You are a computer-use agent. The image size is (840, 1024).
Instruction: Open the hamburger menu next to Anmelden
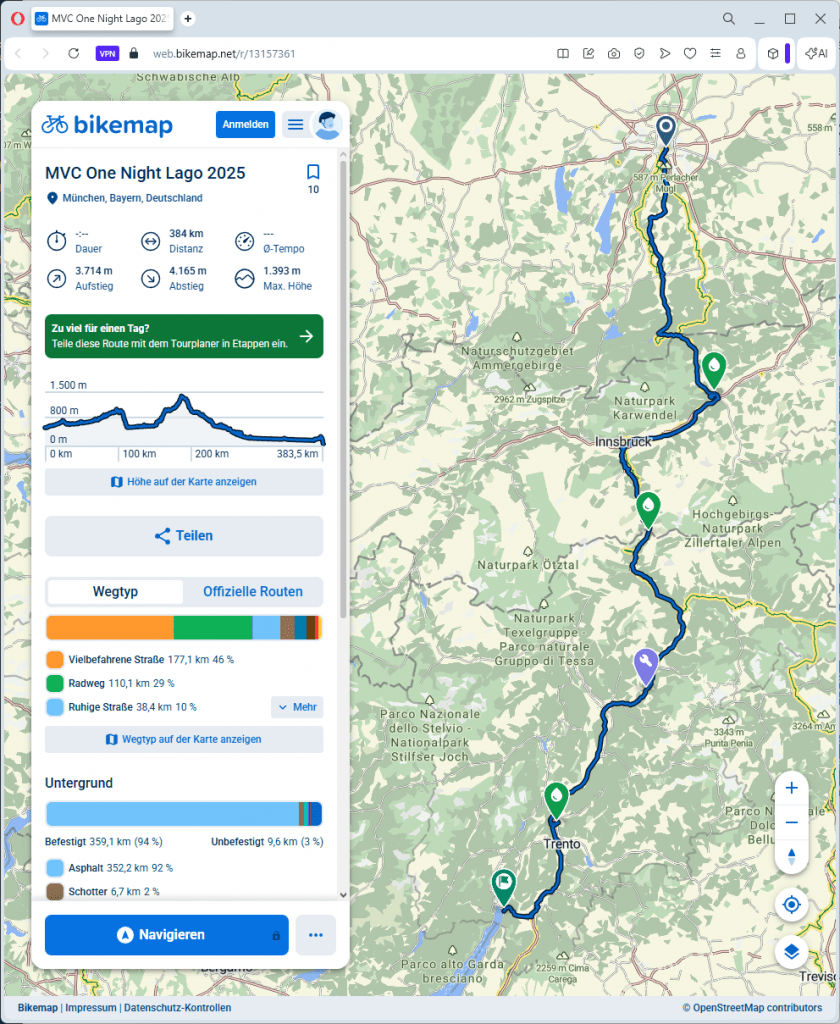pos(295,124)
